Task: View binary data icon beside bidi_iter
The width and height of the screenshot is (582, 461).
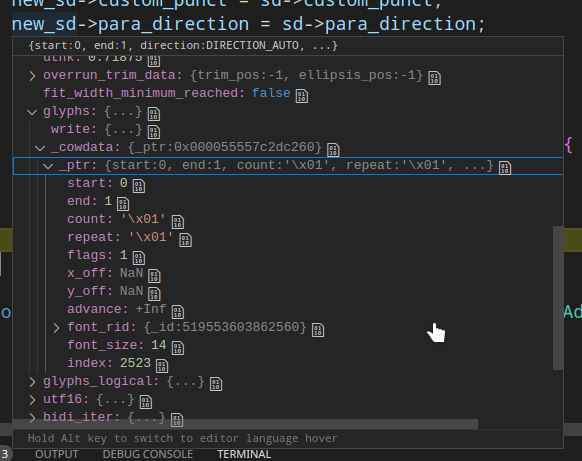Action: pyautogui.click(x=177, y=419)
